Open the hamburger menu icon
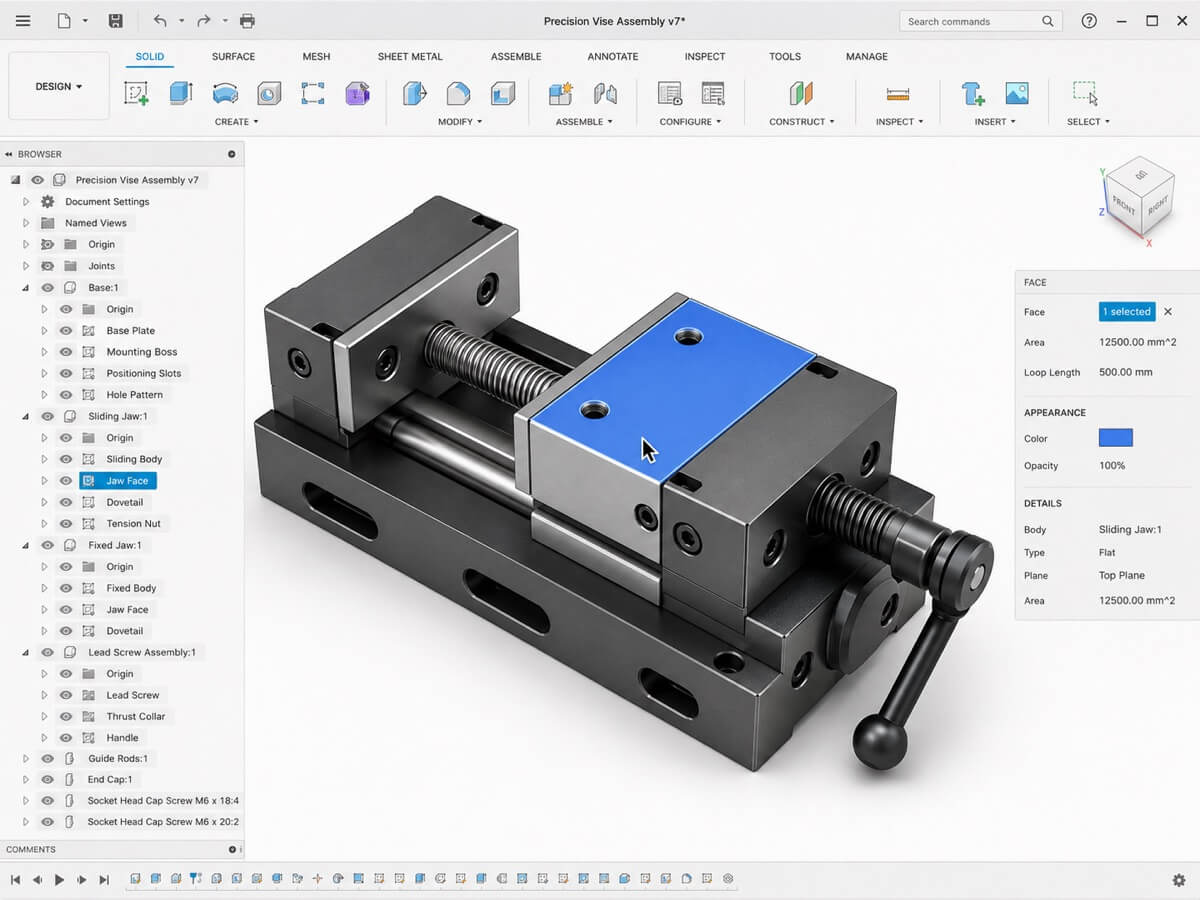Image resolution: width=1200 pixels, height=900 pixels. click(x=22, y=21)
